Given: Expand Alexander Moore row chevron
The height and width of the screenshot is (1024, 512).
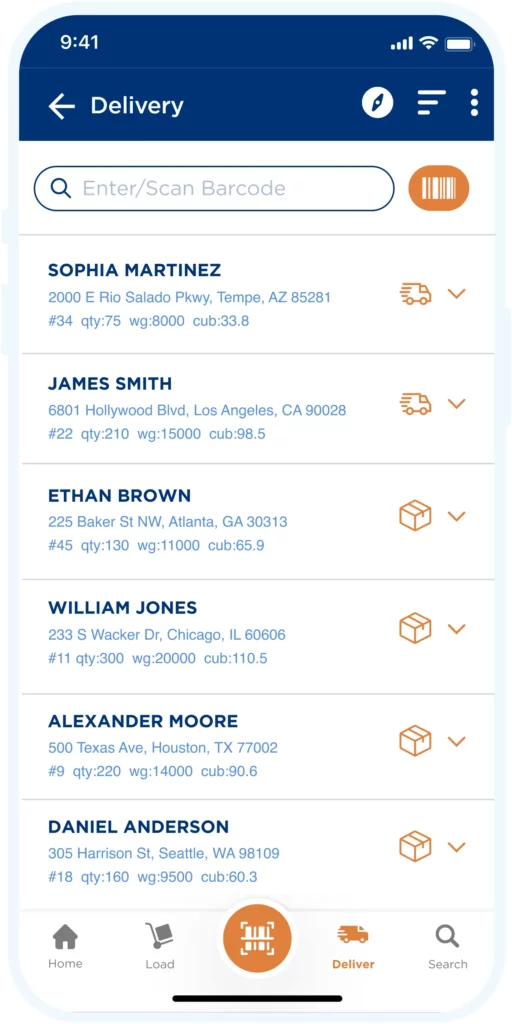Looking at the screenshot, I should tap(456, 741).
